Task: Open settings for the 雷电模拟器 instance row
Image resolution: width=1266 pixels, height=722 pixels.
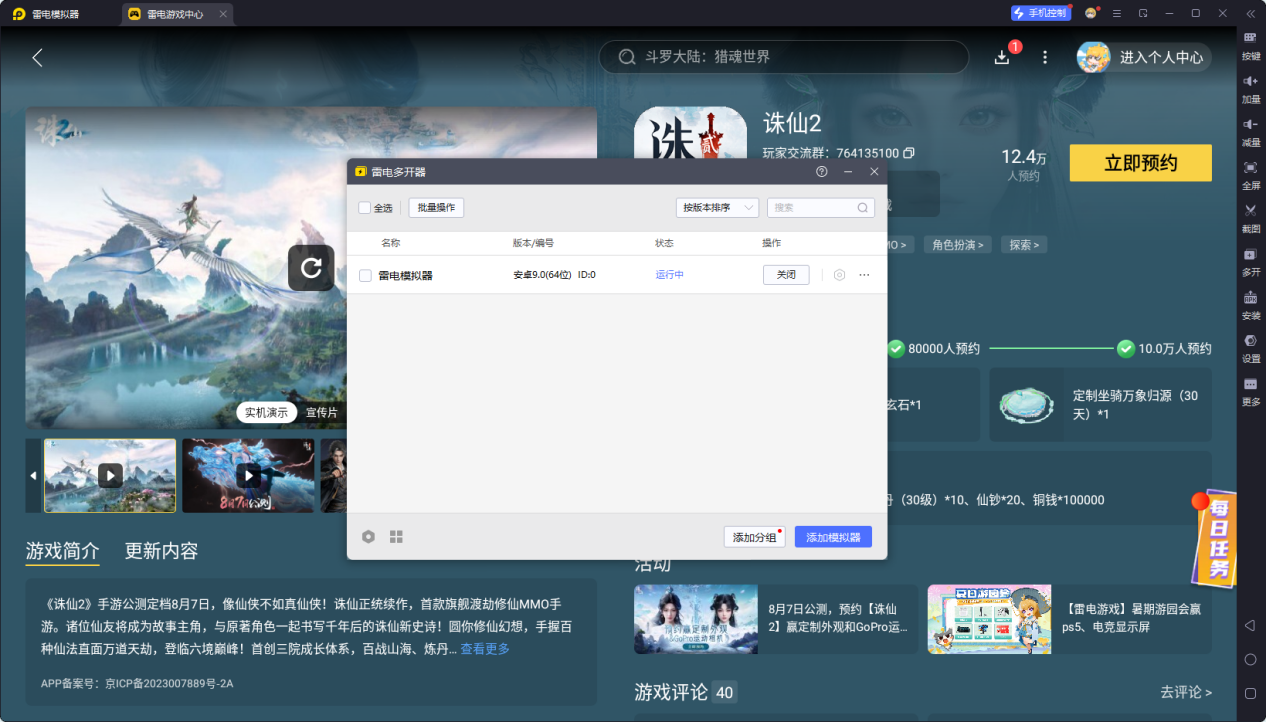Action: [x=839, y=275]
